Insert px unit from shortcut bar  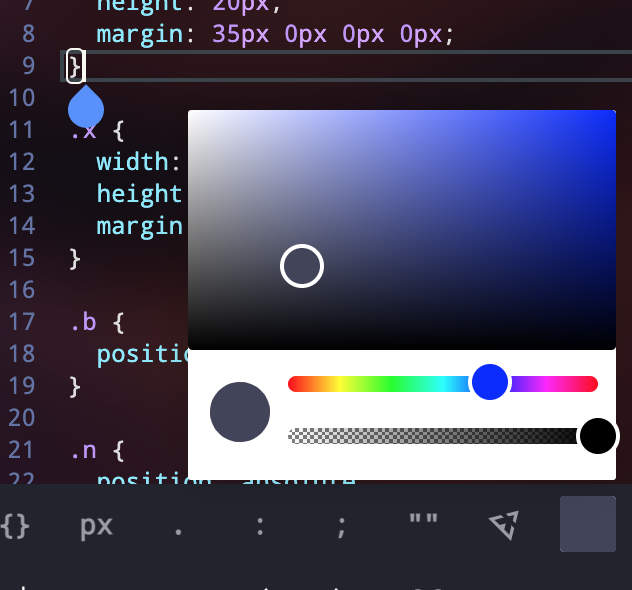(x=96, y=526)
